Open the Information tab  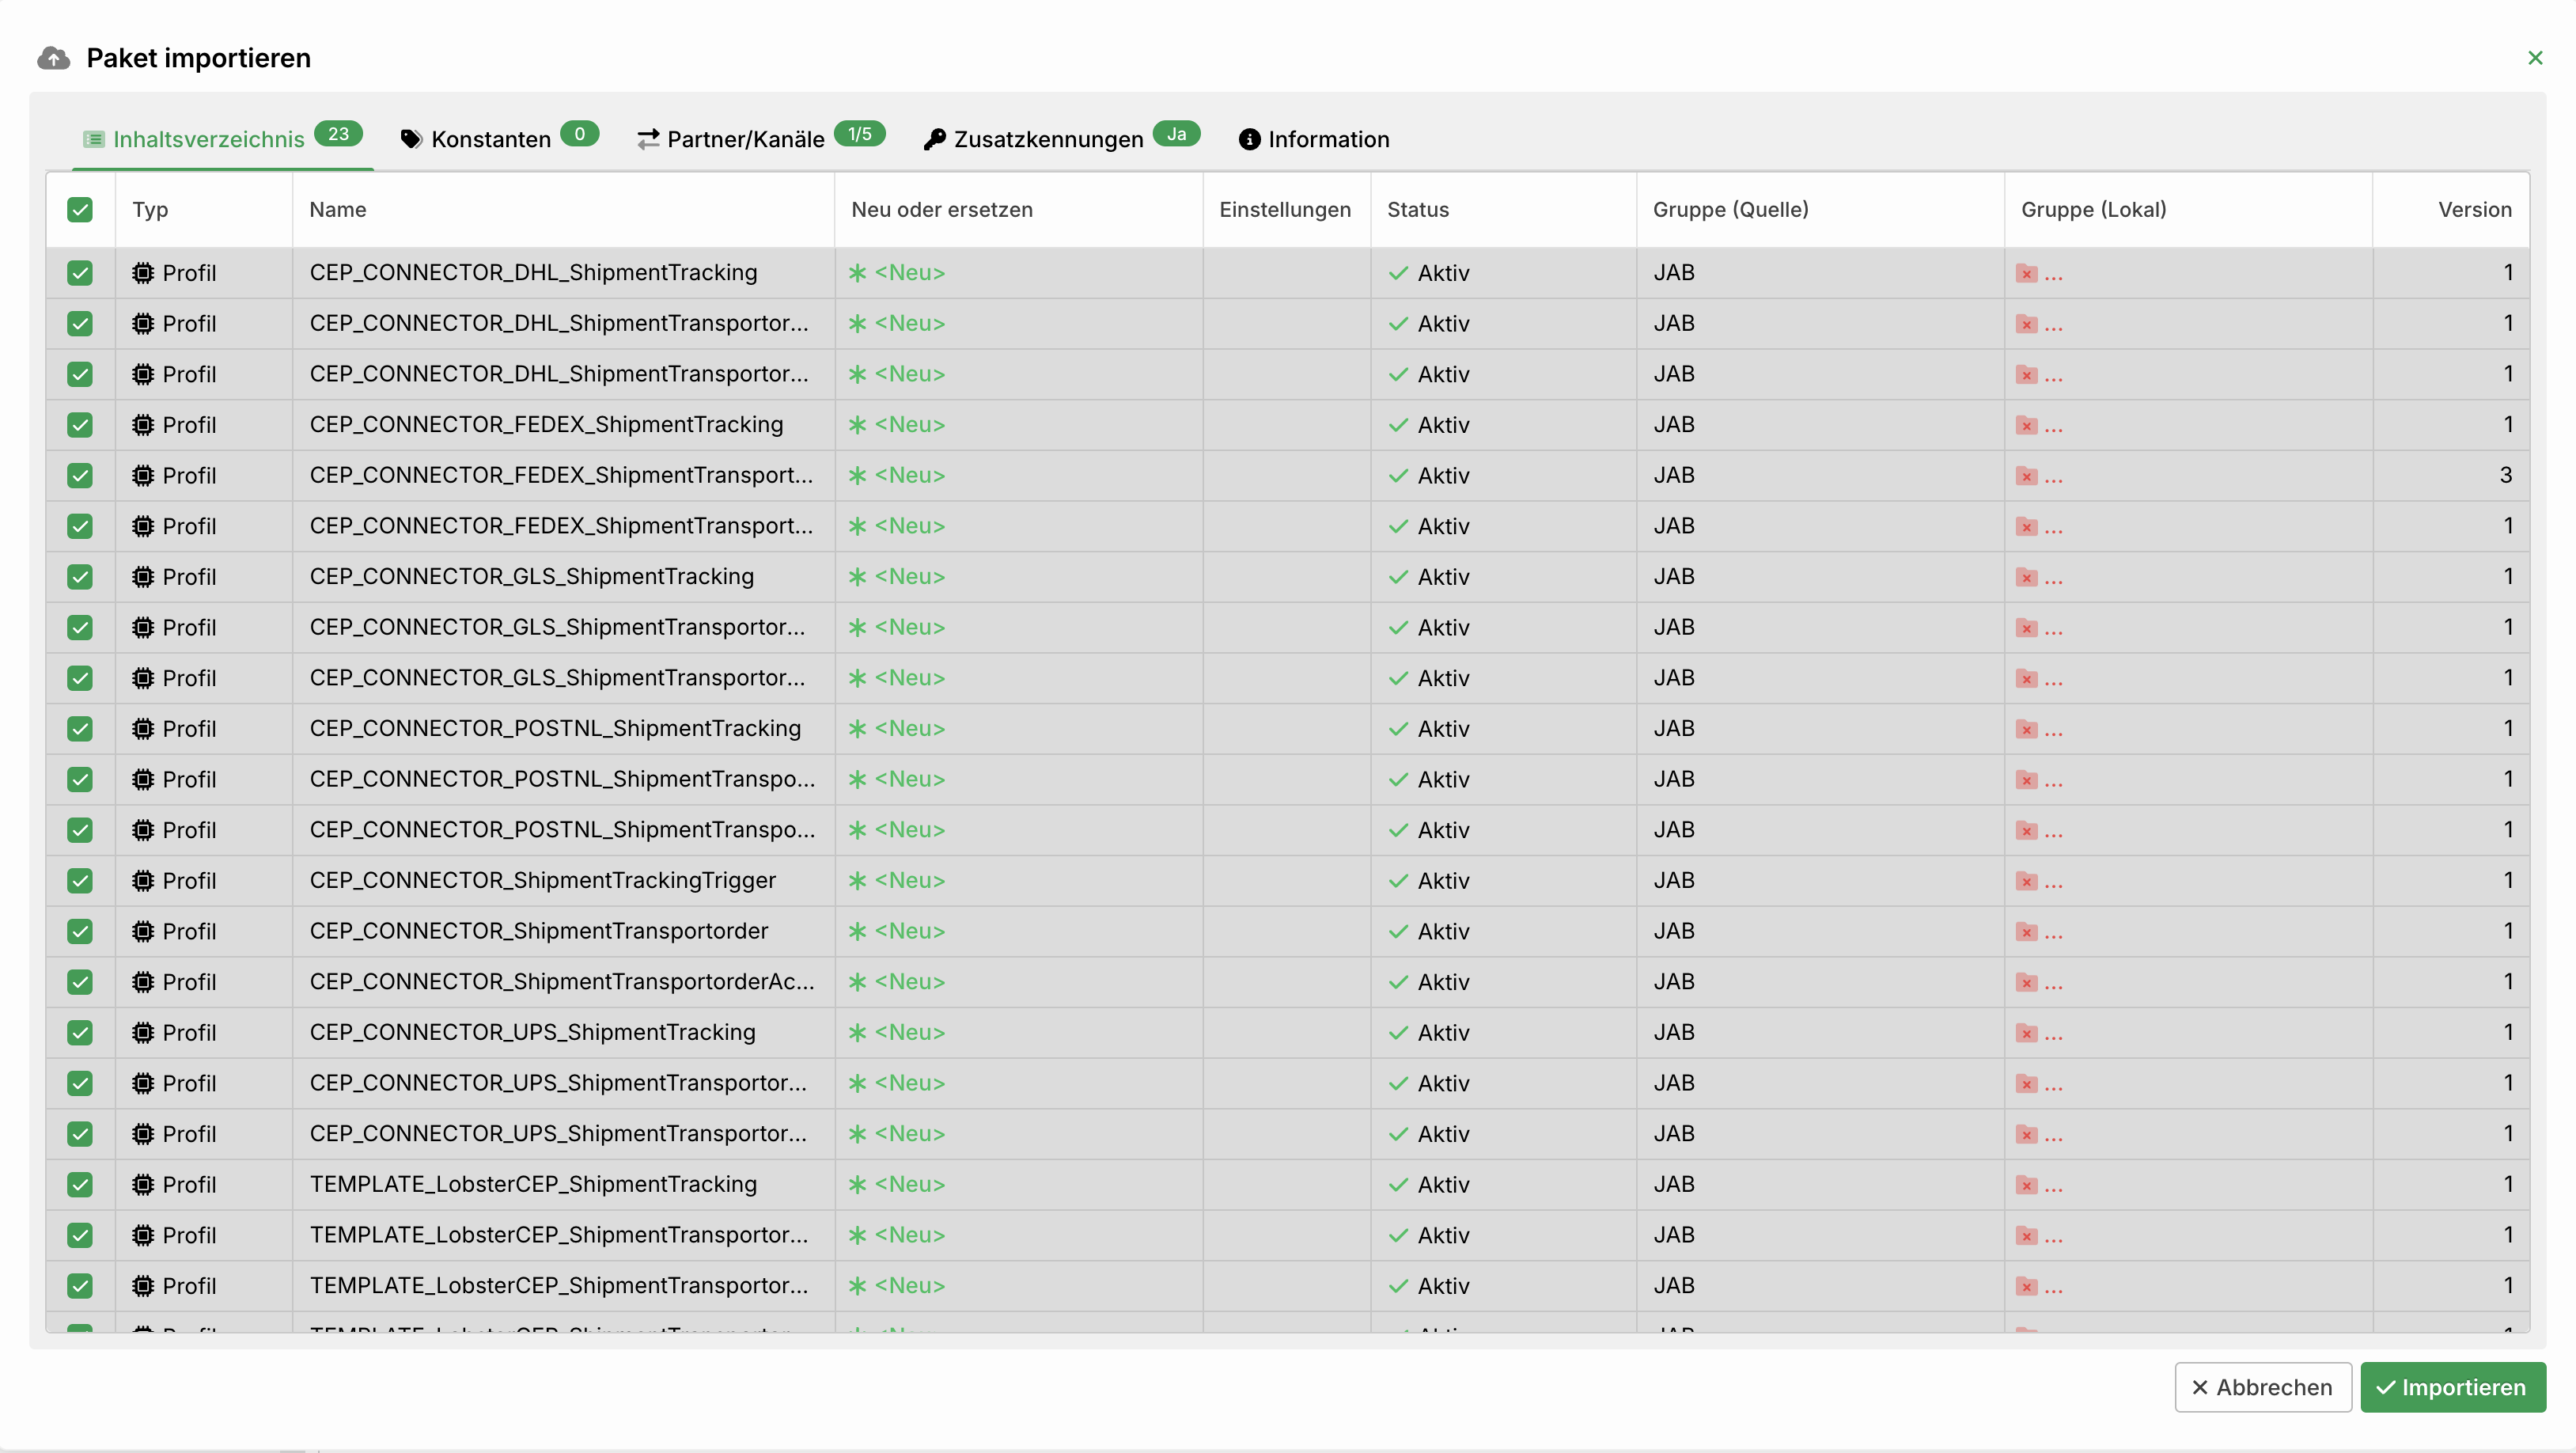[x=1314, y=139]
